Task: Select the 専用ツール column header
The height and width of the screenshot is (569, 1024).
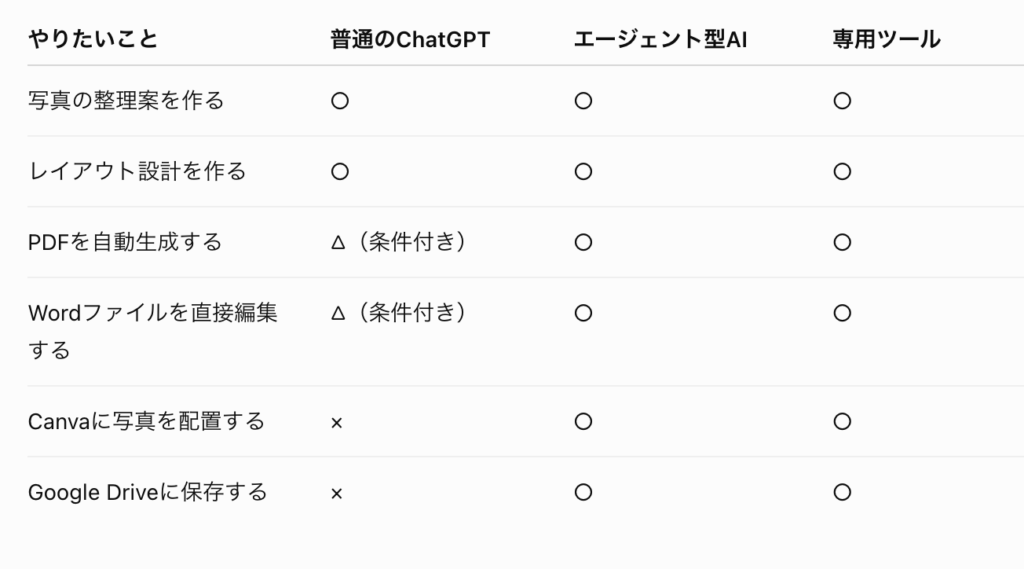Action: click(x=886, y=39)
